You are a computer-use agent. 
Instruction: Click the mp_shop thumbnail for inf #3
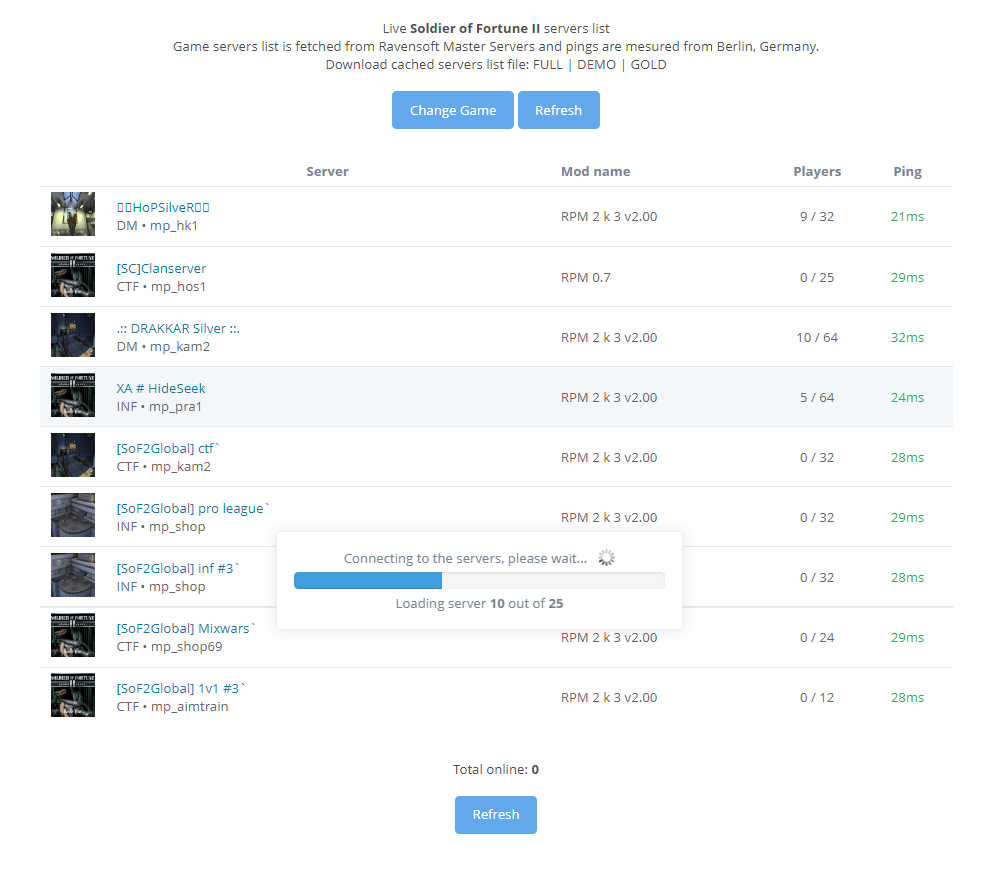click(73, 575)
